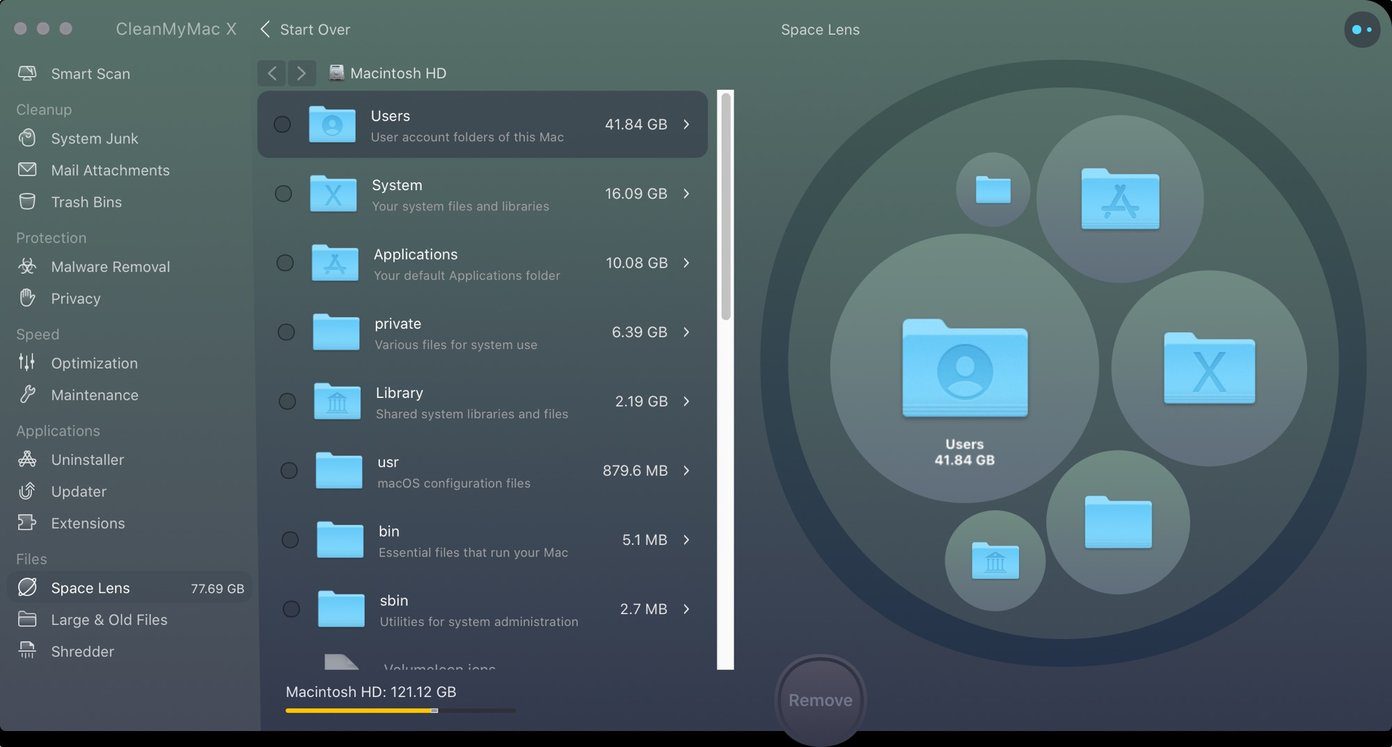Click the large Users bubble in the map

pos(964,368)
